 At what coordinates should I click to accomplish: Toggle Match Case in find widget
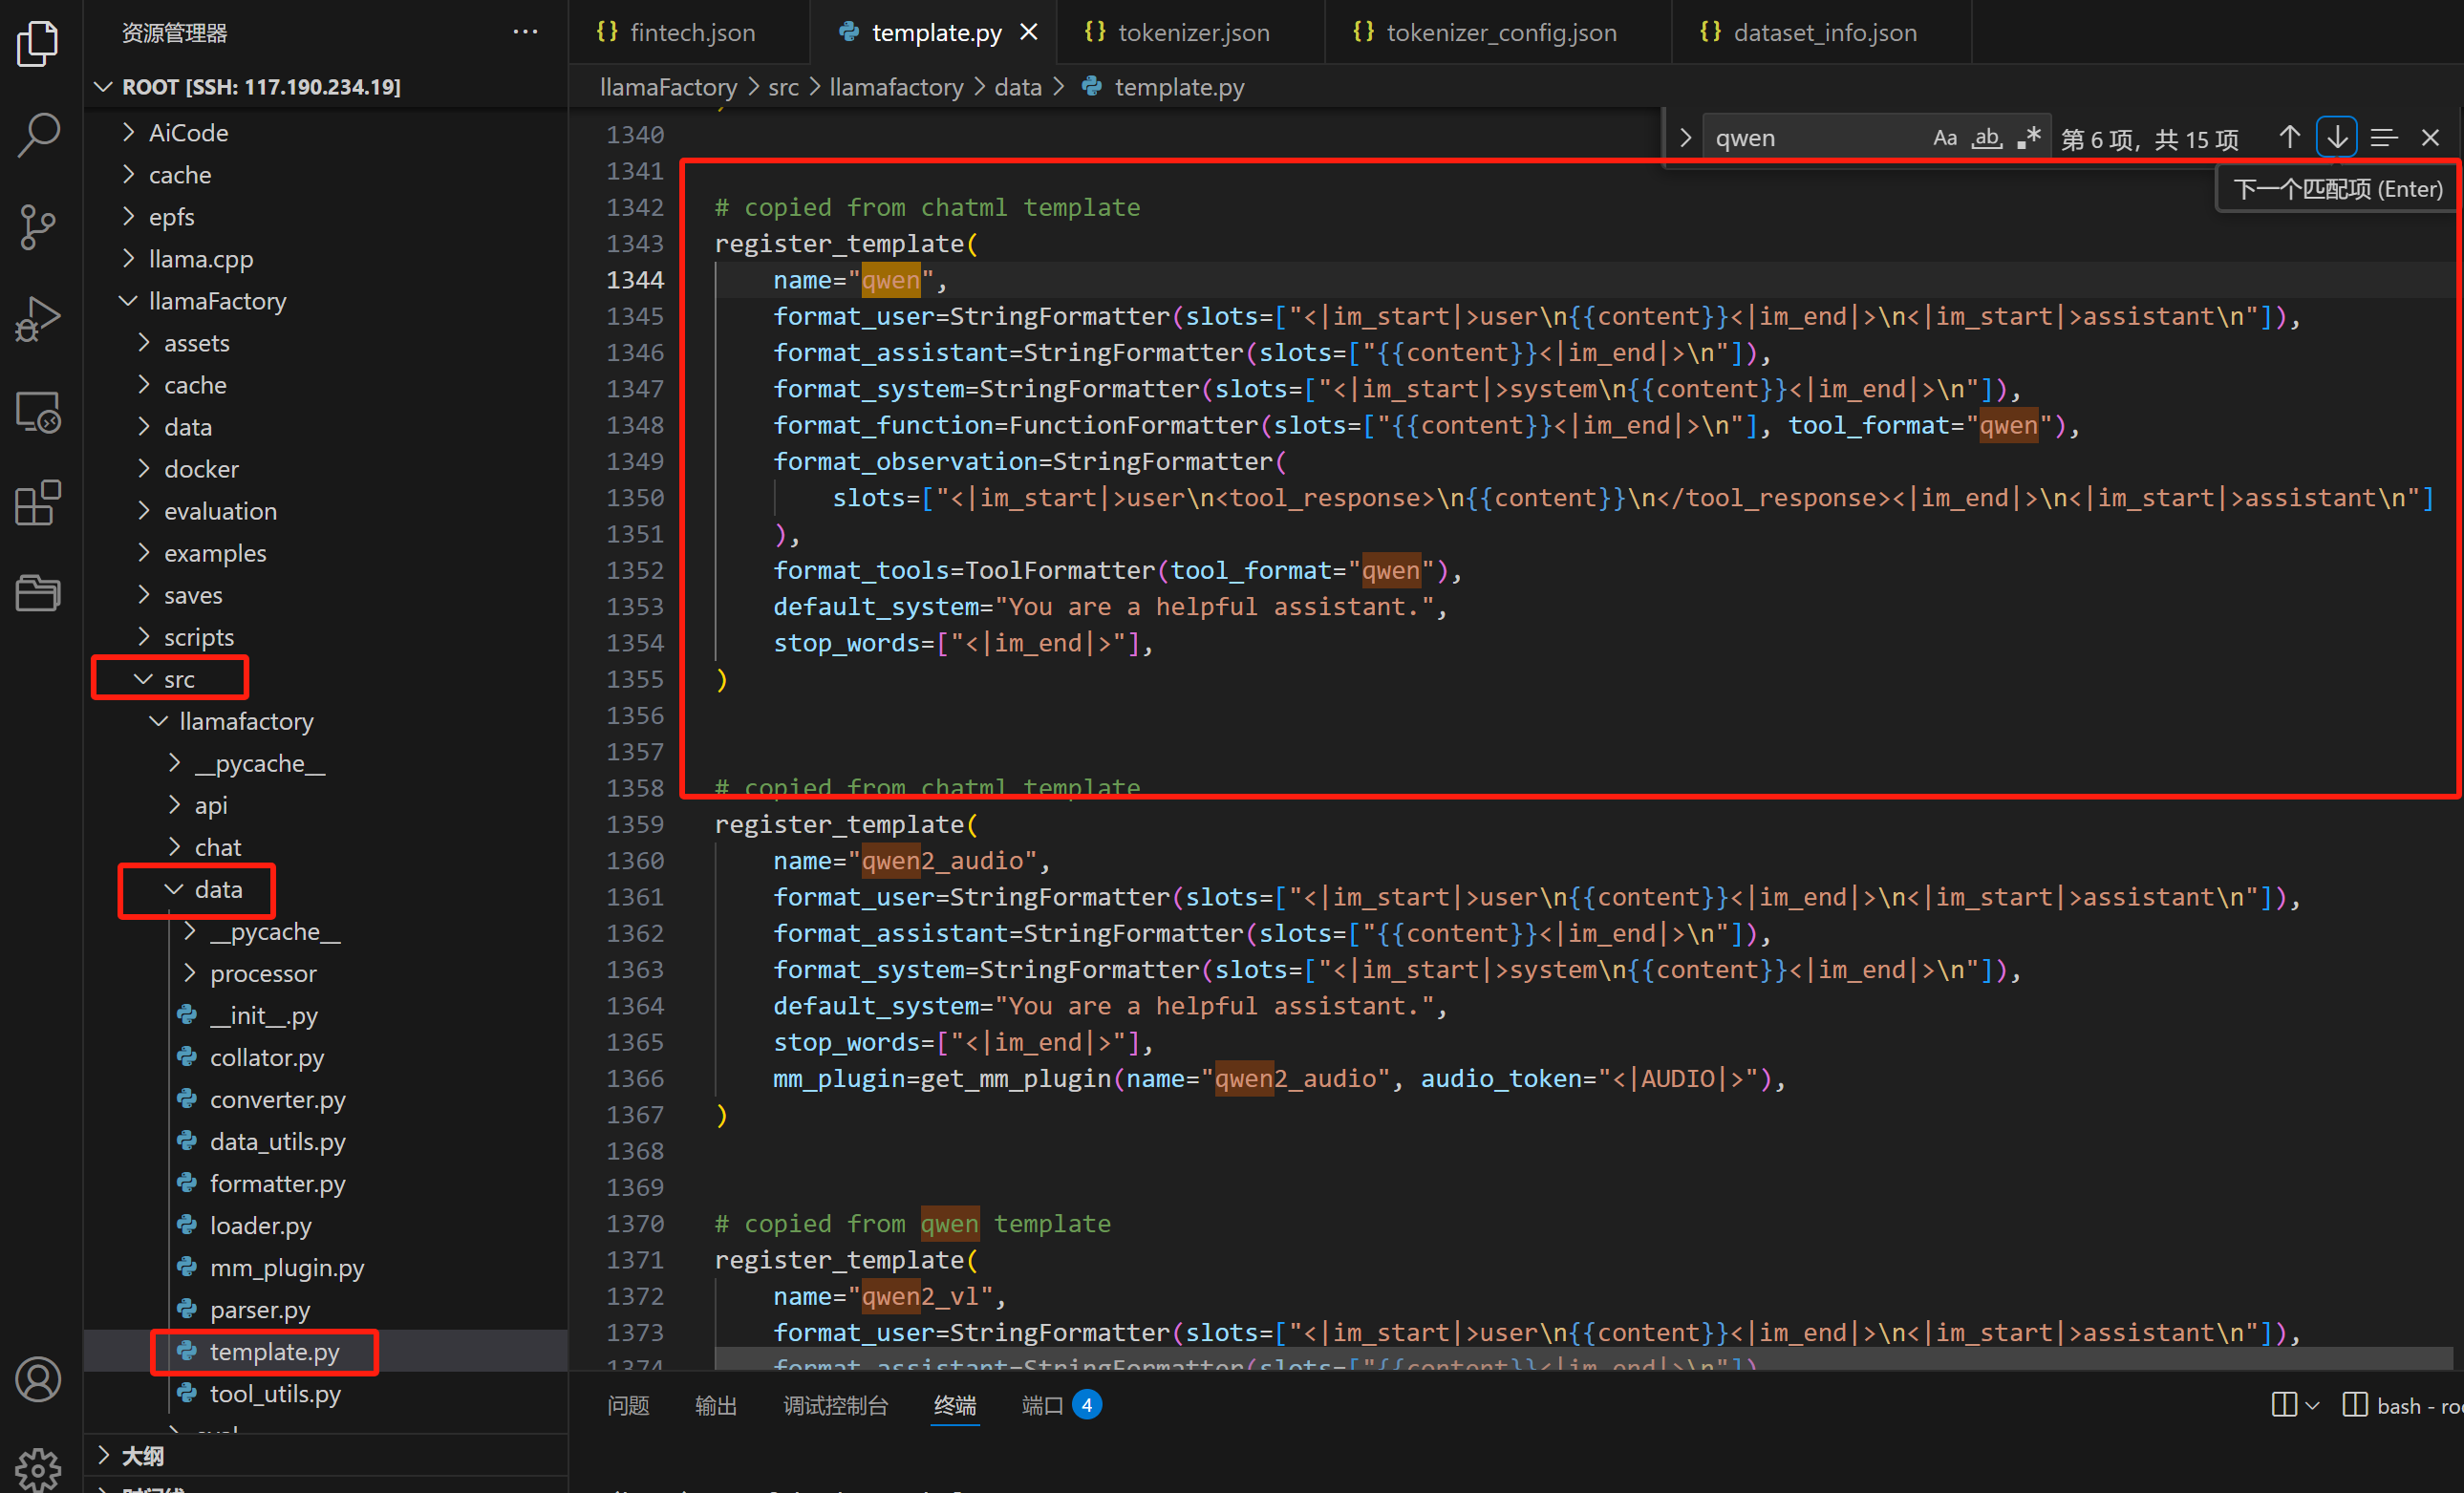[x=1944, y=138]
